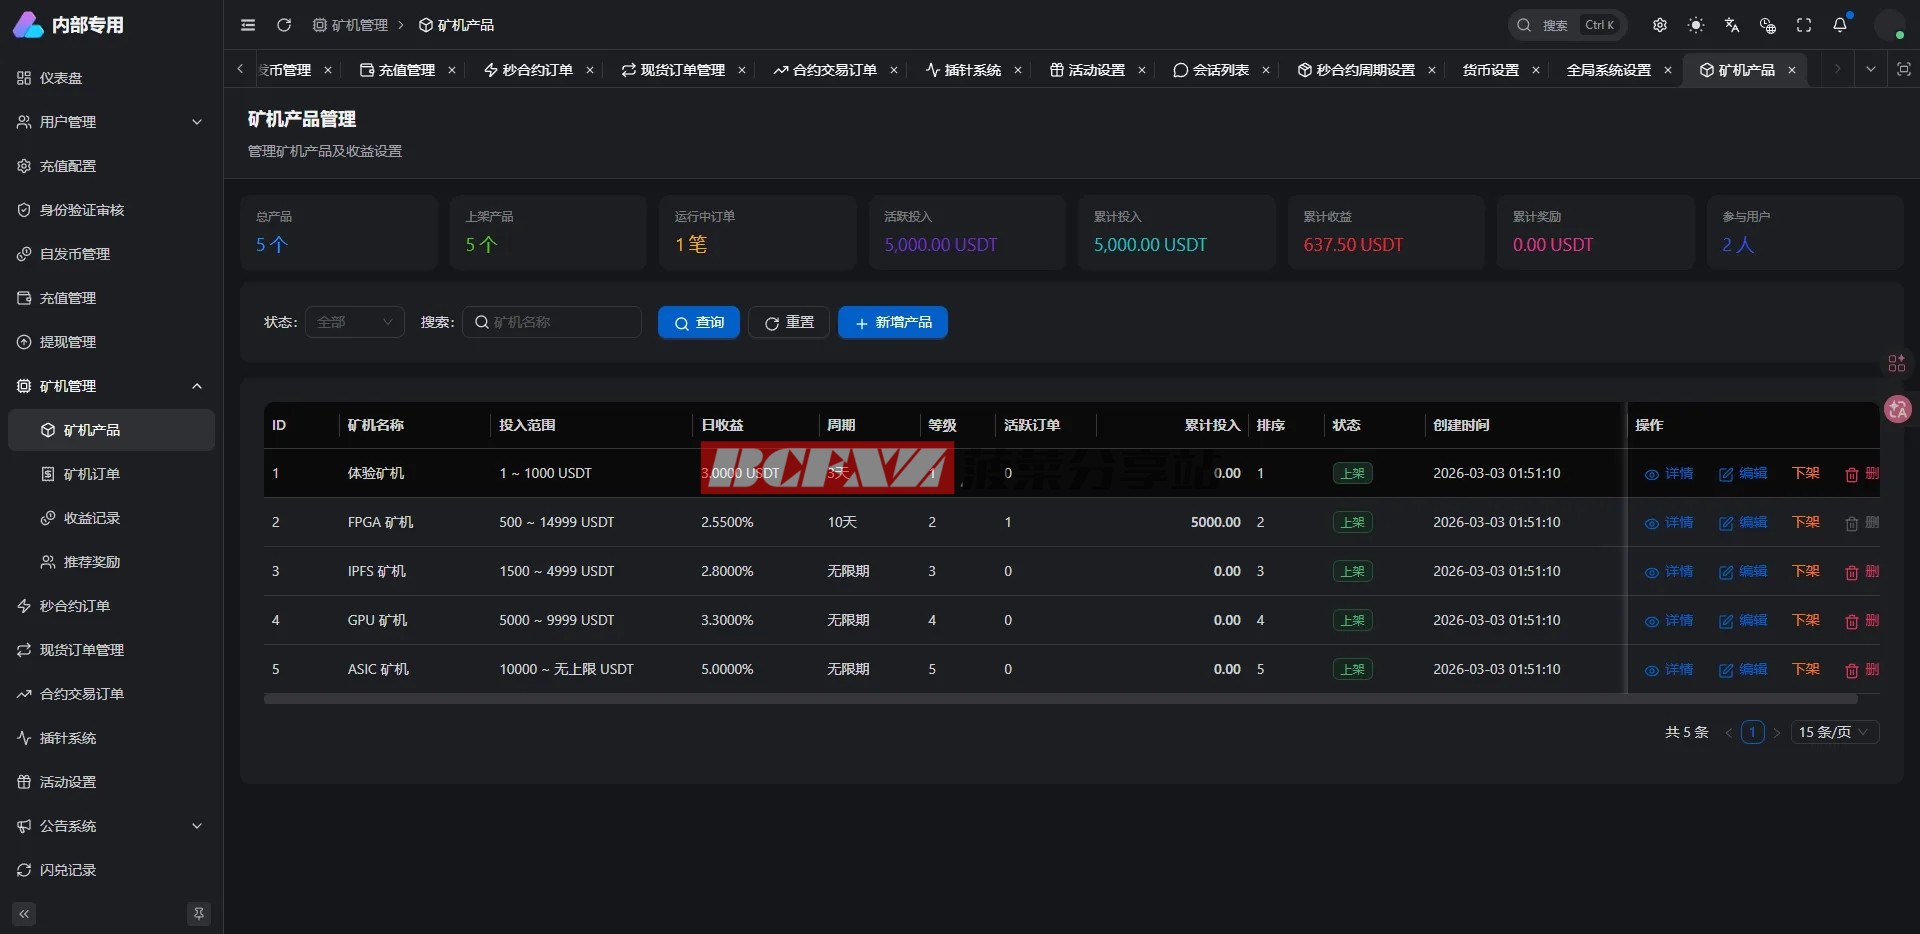Focus the 矿机名称 search input field
The height and width of the screenshot is (934, 1920).
(x=560, y=322)
